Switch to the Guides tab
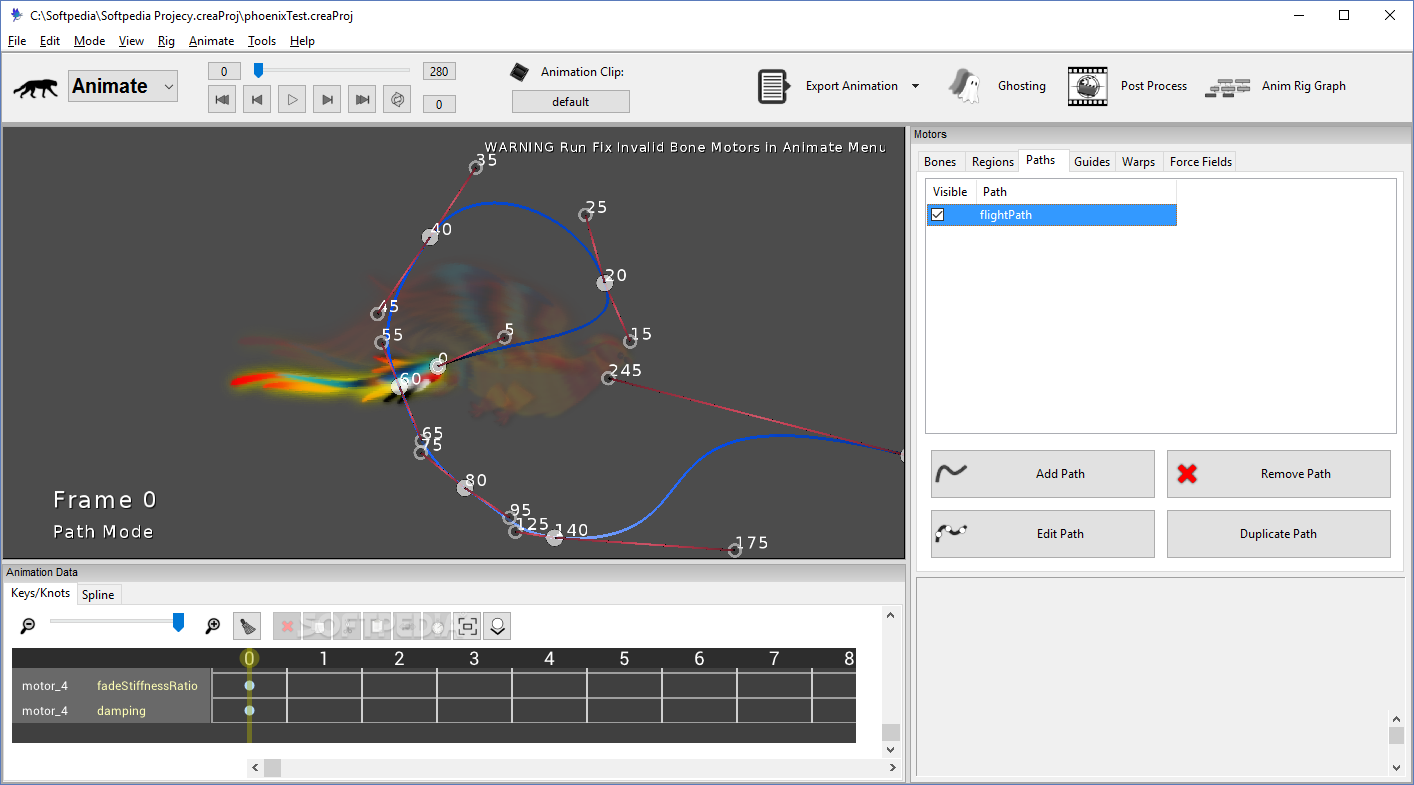Screen dimensions: 1414x785 [1092, 162]
